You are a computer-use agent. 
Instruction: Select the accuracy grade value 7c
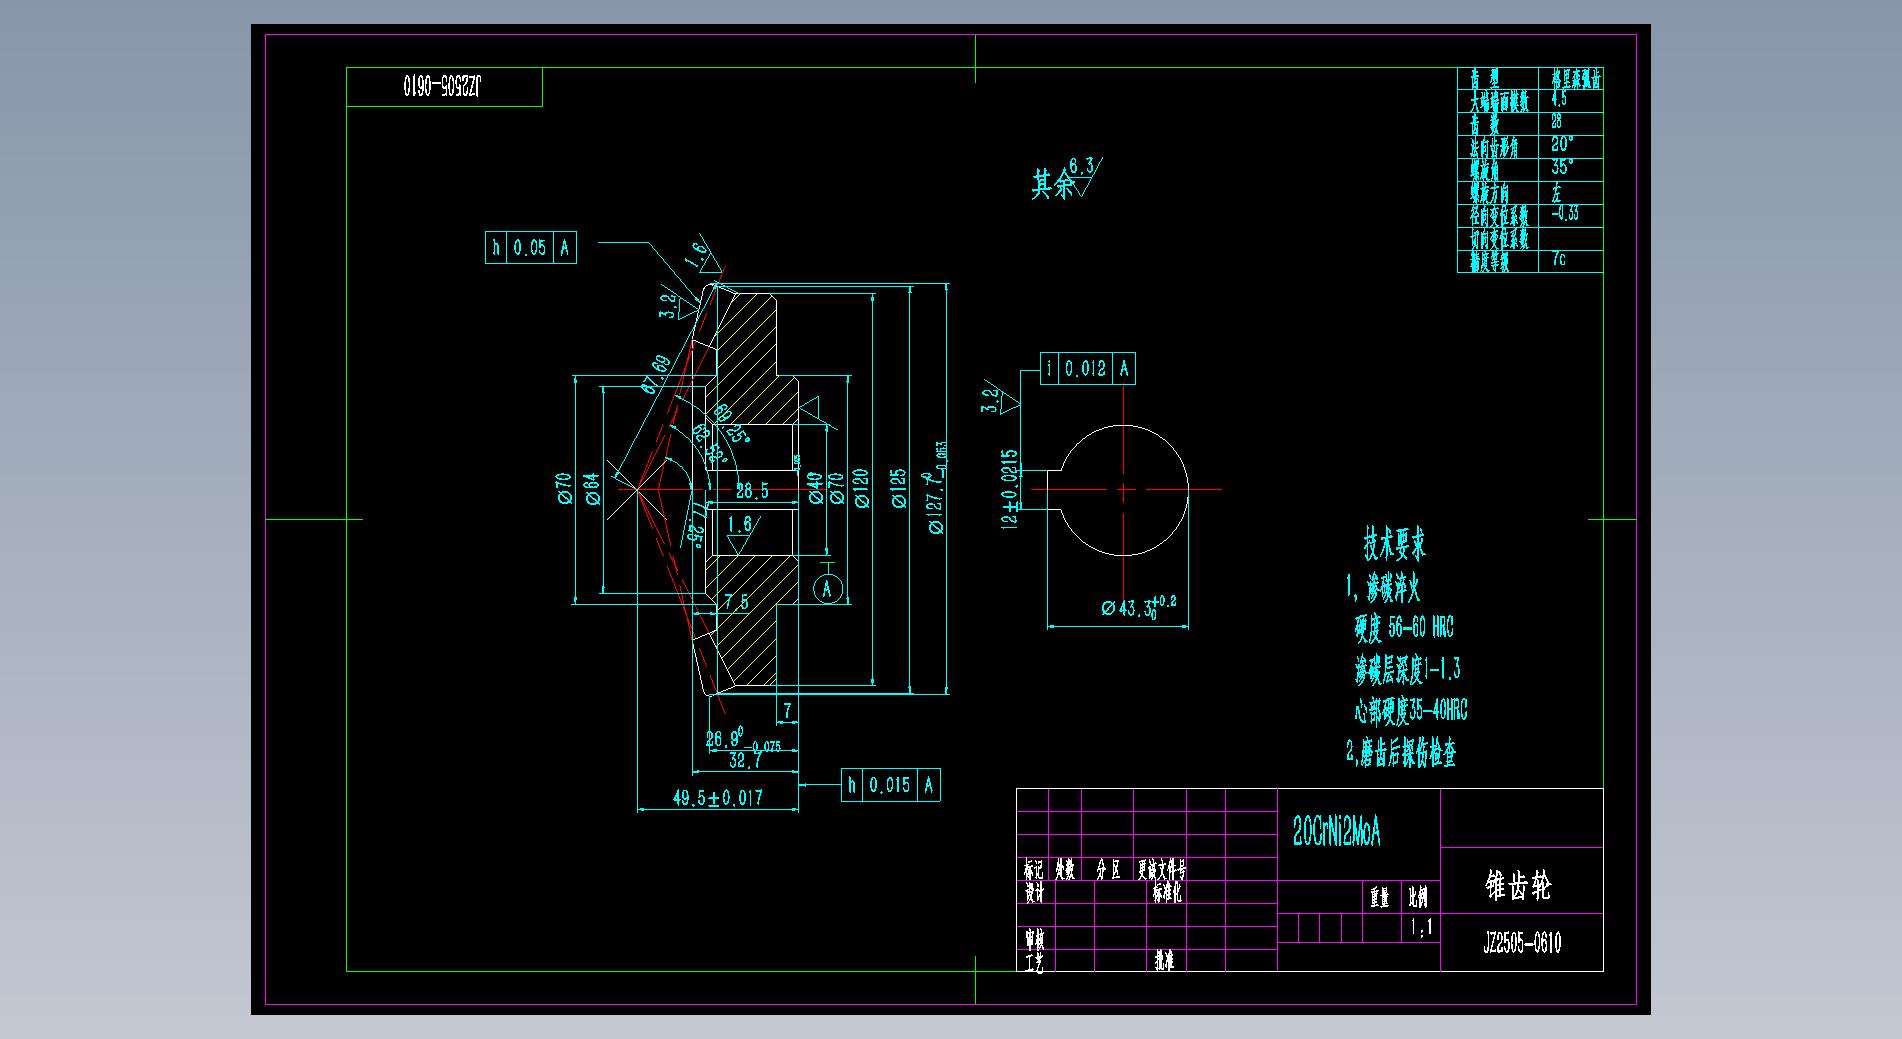point(1558,259)
